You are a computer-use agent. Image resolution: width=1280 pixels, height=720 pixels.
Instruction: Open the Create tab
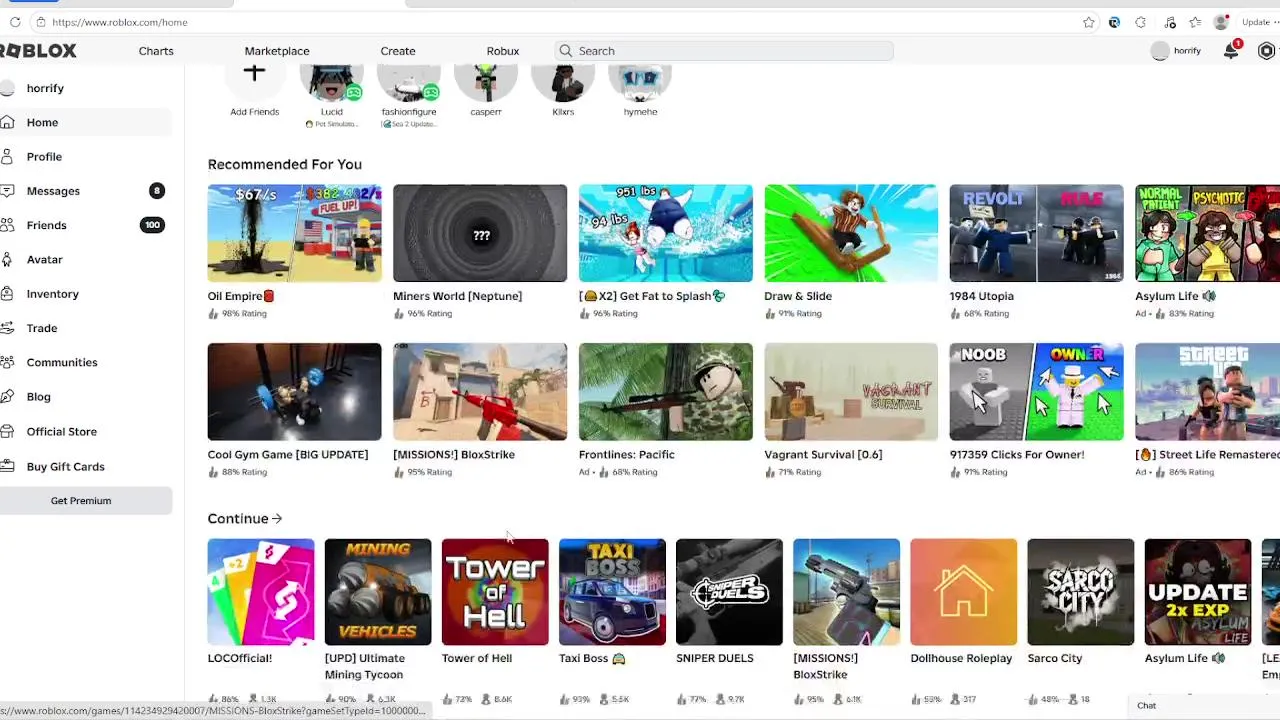pos(398,51)
